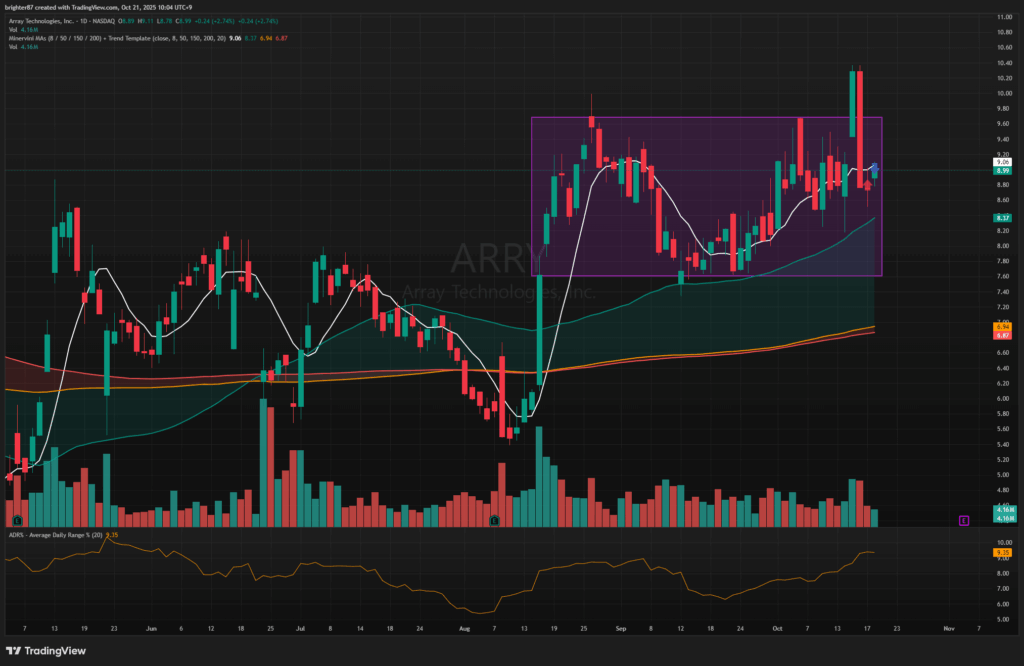Screen dimensions: 1024x666
Task: Click the red 6.87 moving average label
Action: coord(1002,335)
